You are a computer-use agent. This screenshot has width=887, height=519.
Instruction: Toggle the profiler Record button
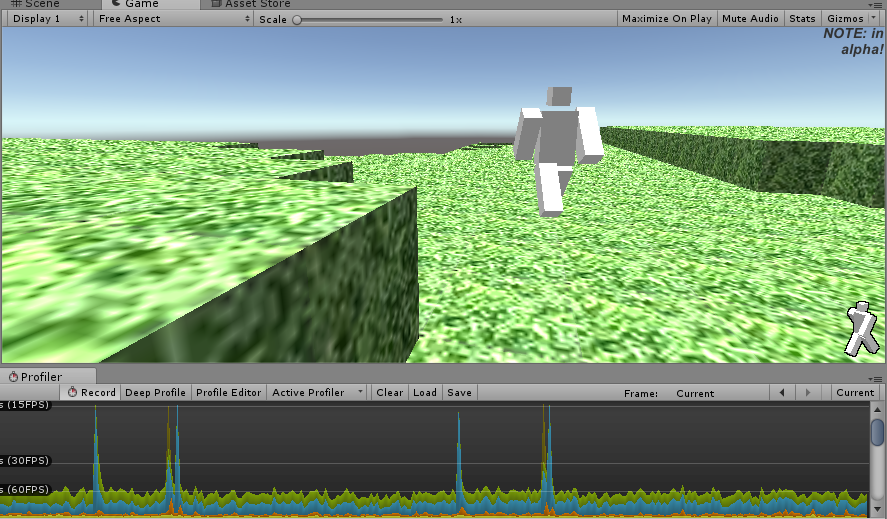91,393
